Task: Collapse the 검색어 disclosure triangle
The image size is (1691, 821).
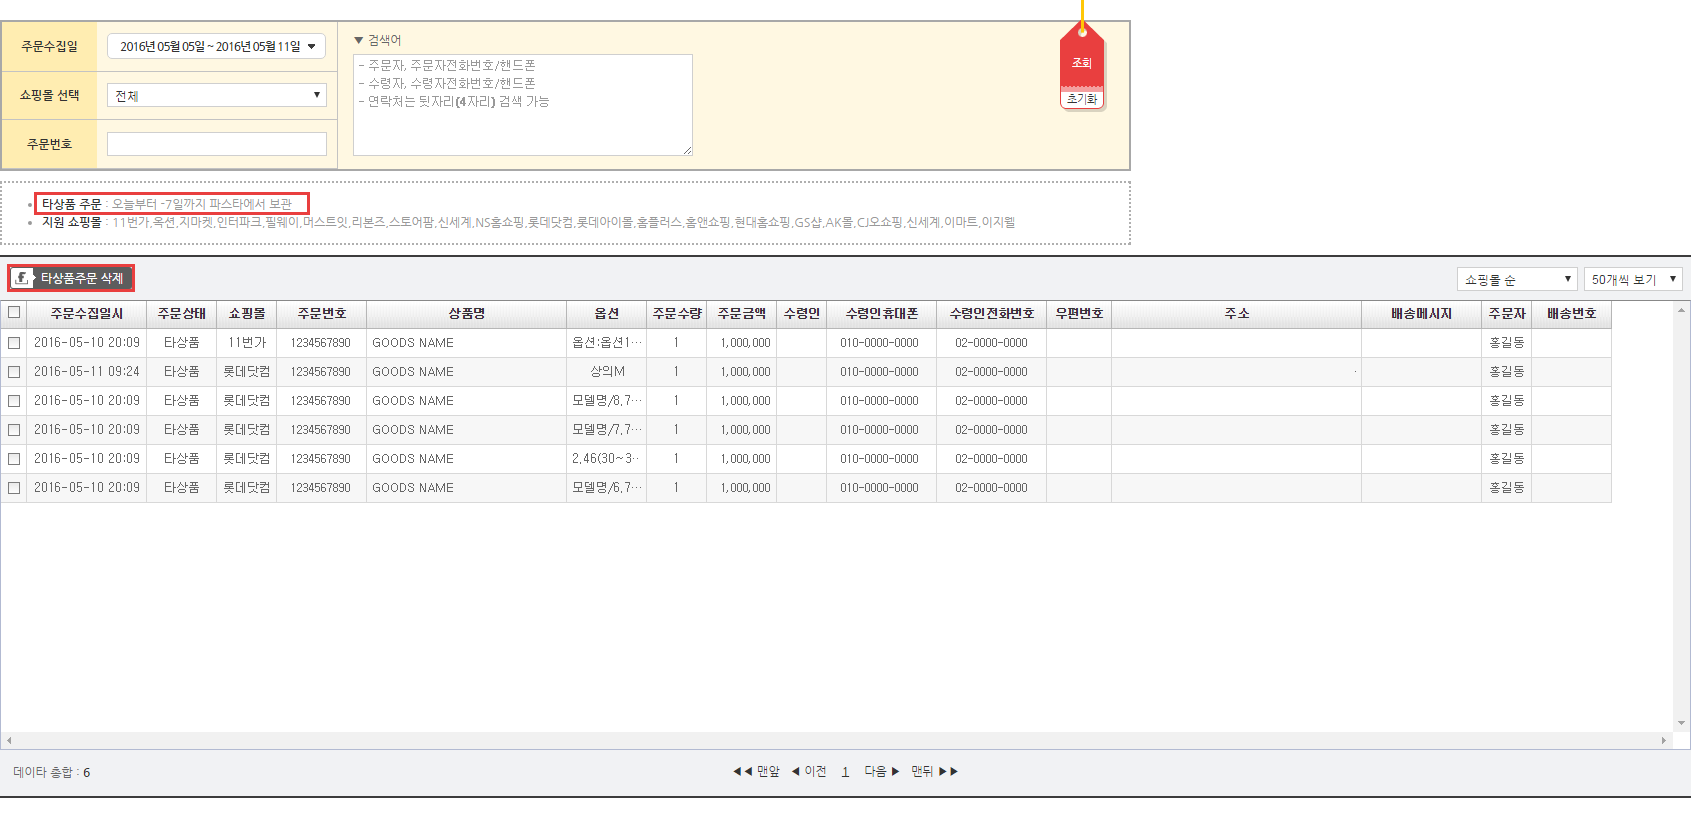Action: tap(359, 40)
